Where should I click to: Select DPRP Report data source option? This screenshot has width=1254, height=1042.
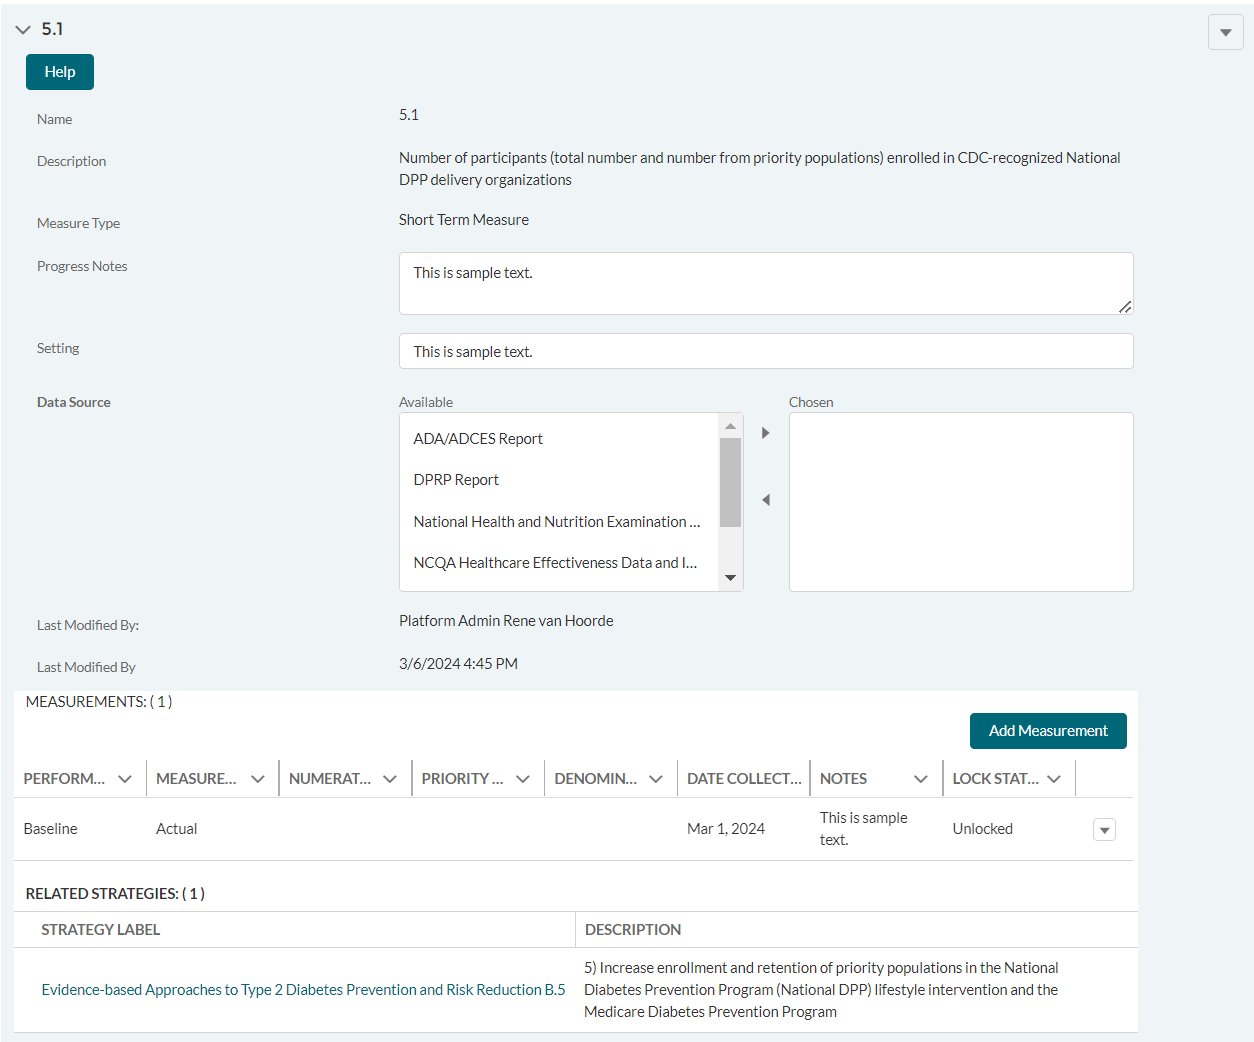tap(456, 480)
